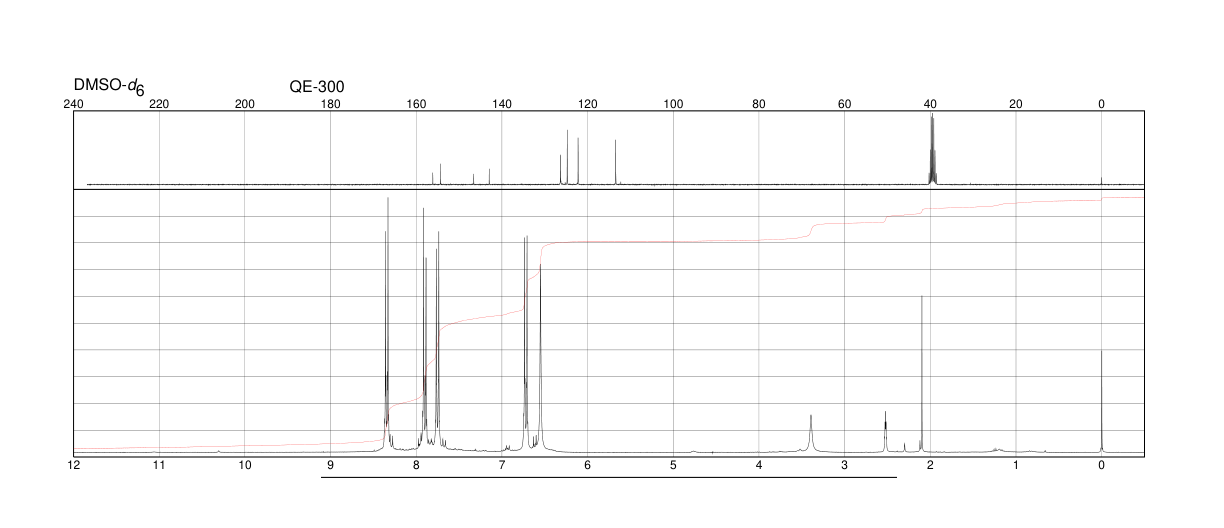
Task: Click the 1 ppm label on the proton axis
Action: (x=1016, y=466)
